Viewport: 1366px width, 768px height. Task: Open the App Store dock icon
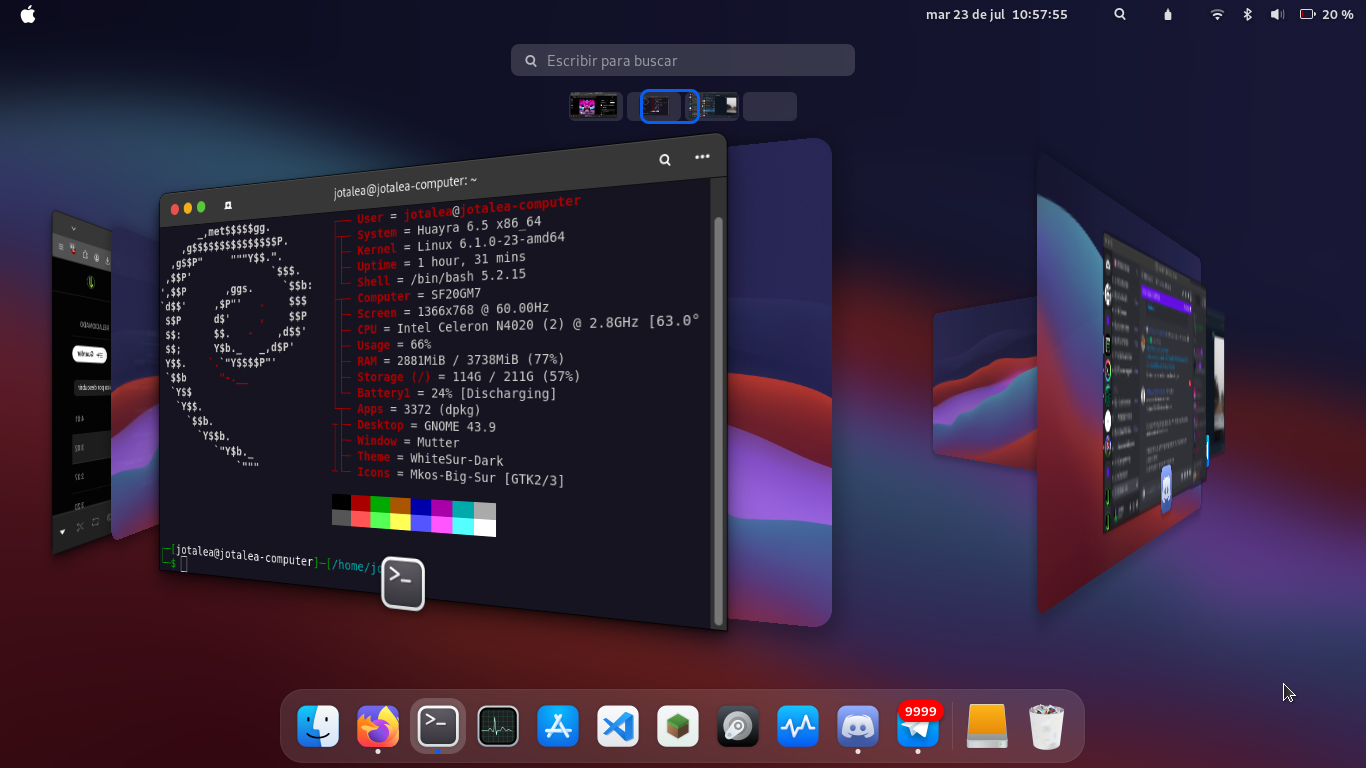[558, 726]
